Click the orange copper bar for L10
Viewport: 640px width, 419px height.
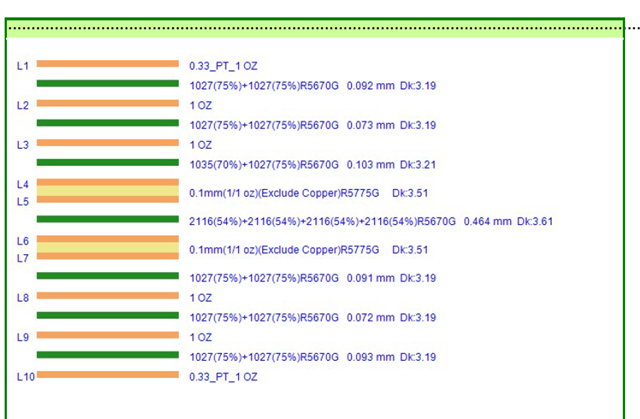tap(108, 375)
